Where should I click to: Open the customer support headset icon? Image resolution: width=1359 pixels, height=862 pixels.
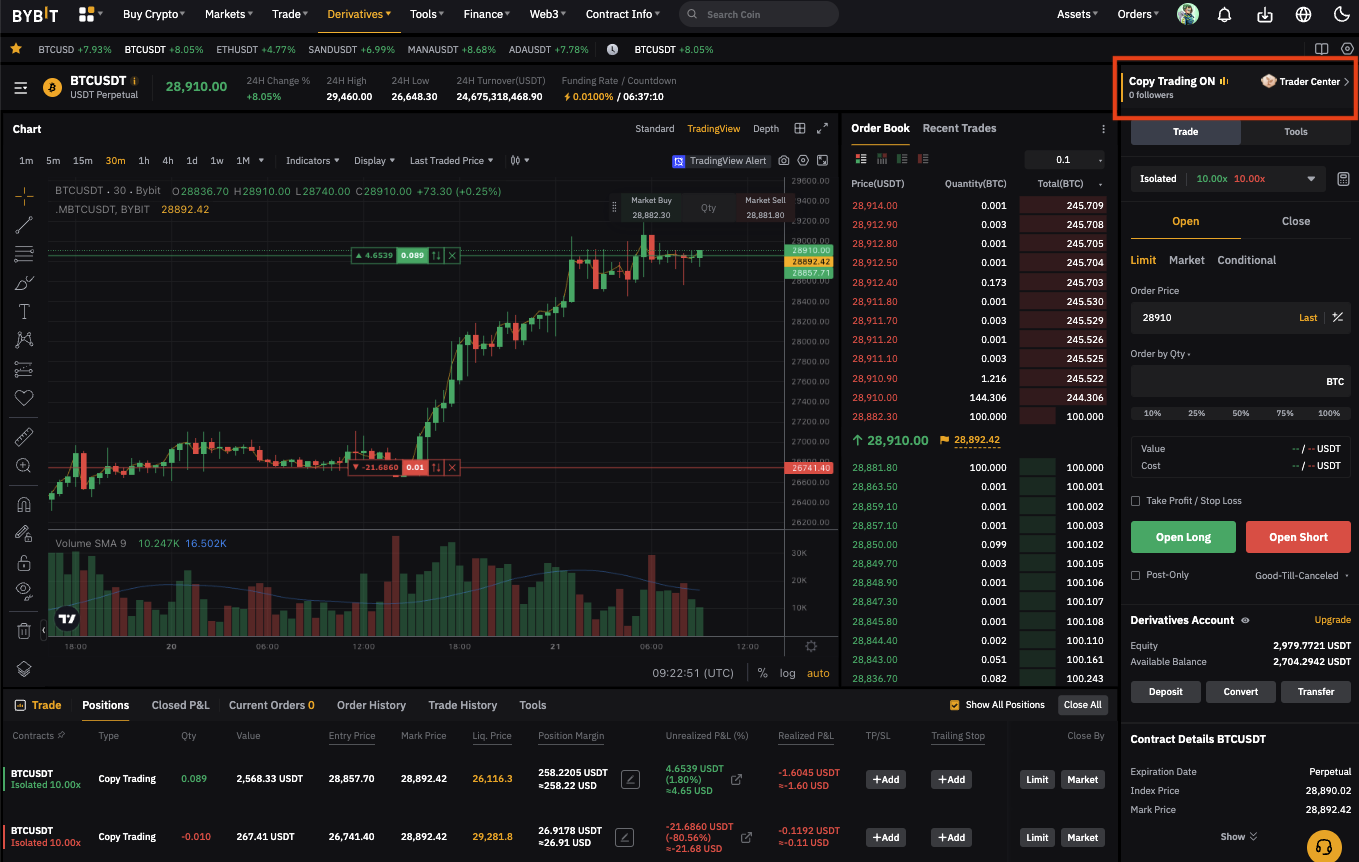pos(1324,847)
